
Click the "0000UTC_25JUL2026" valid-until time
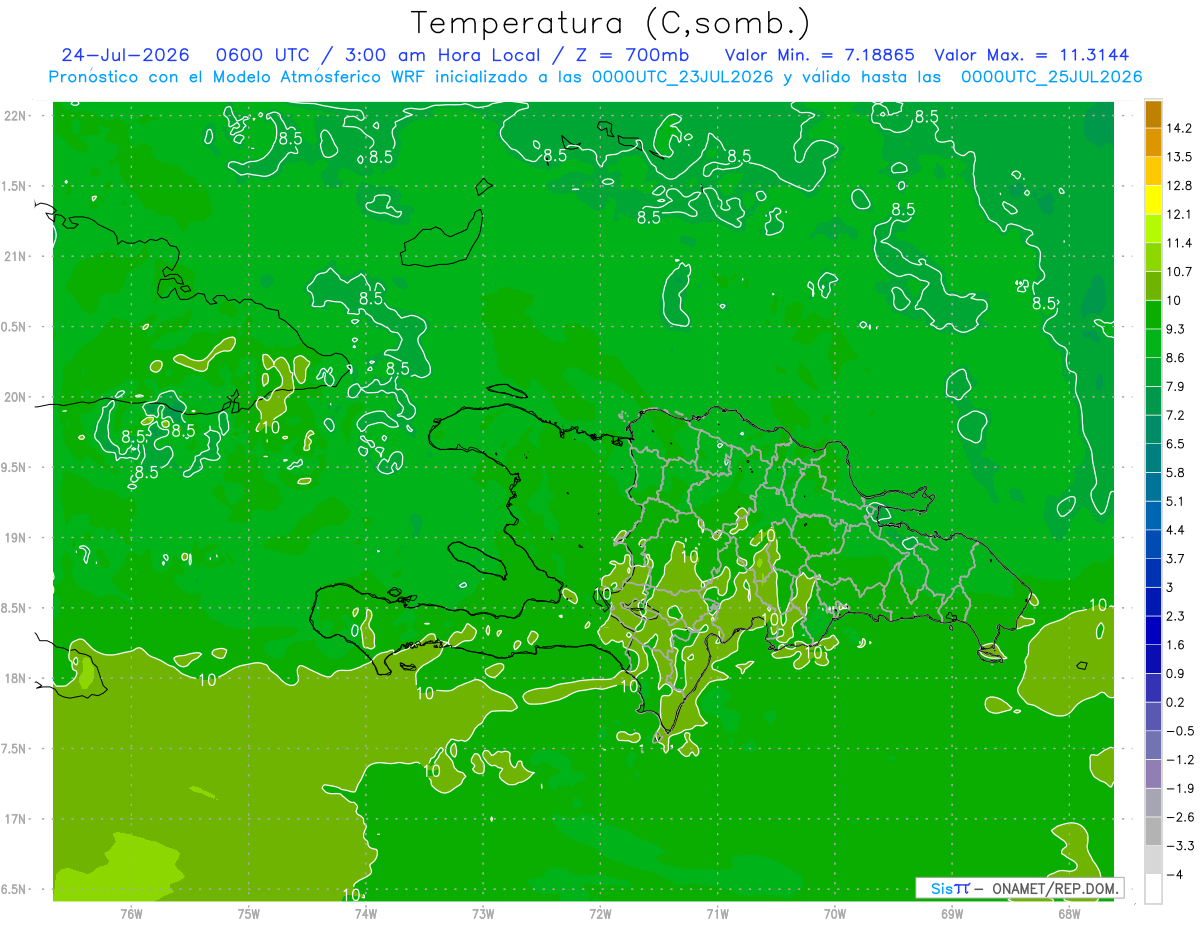pyautogui.click(x=1051, y=77)
